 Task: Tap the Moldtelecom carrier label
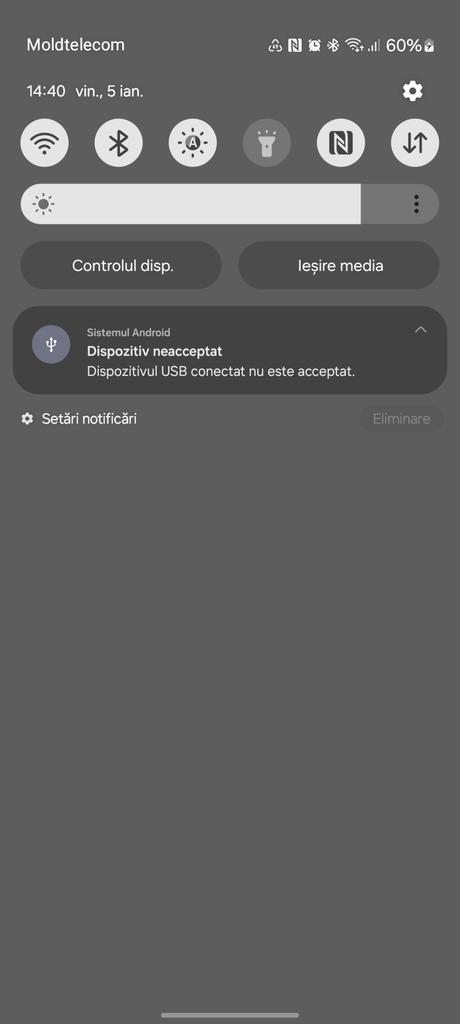coord(75,45)
